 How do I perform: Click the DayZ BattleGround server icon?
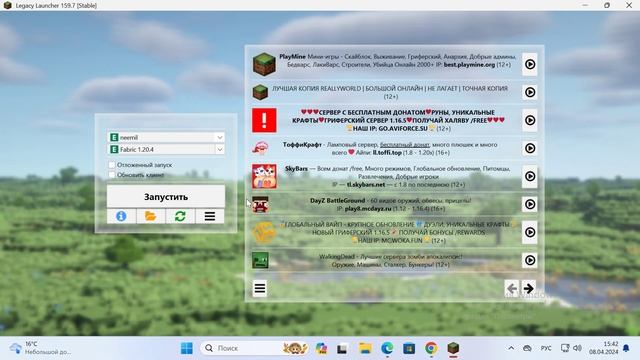point(260,204)
